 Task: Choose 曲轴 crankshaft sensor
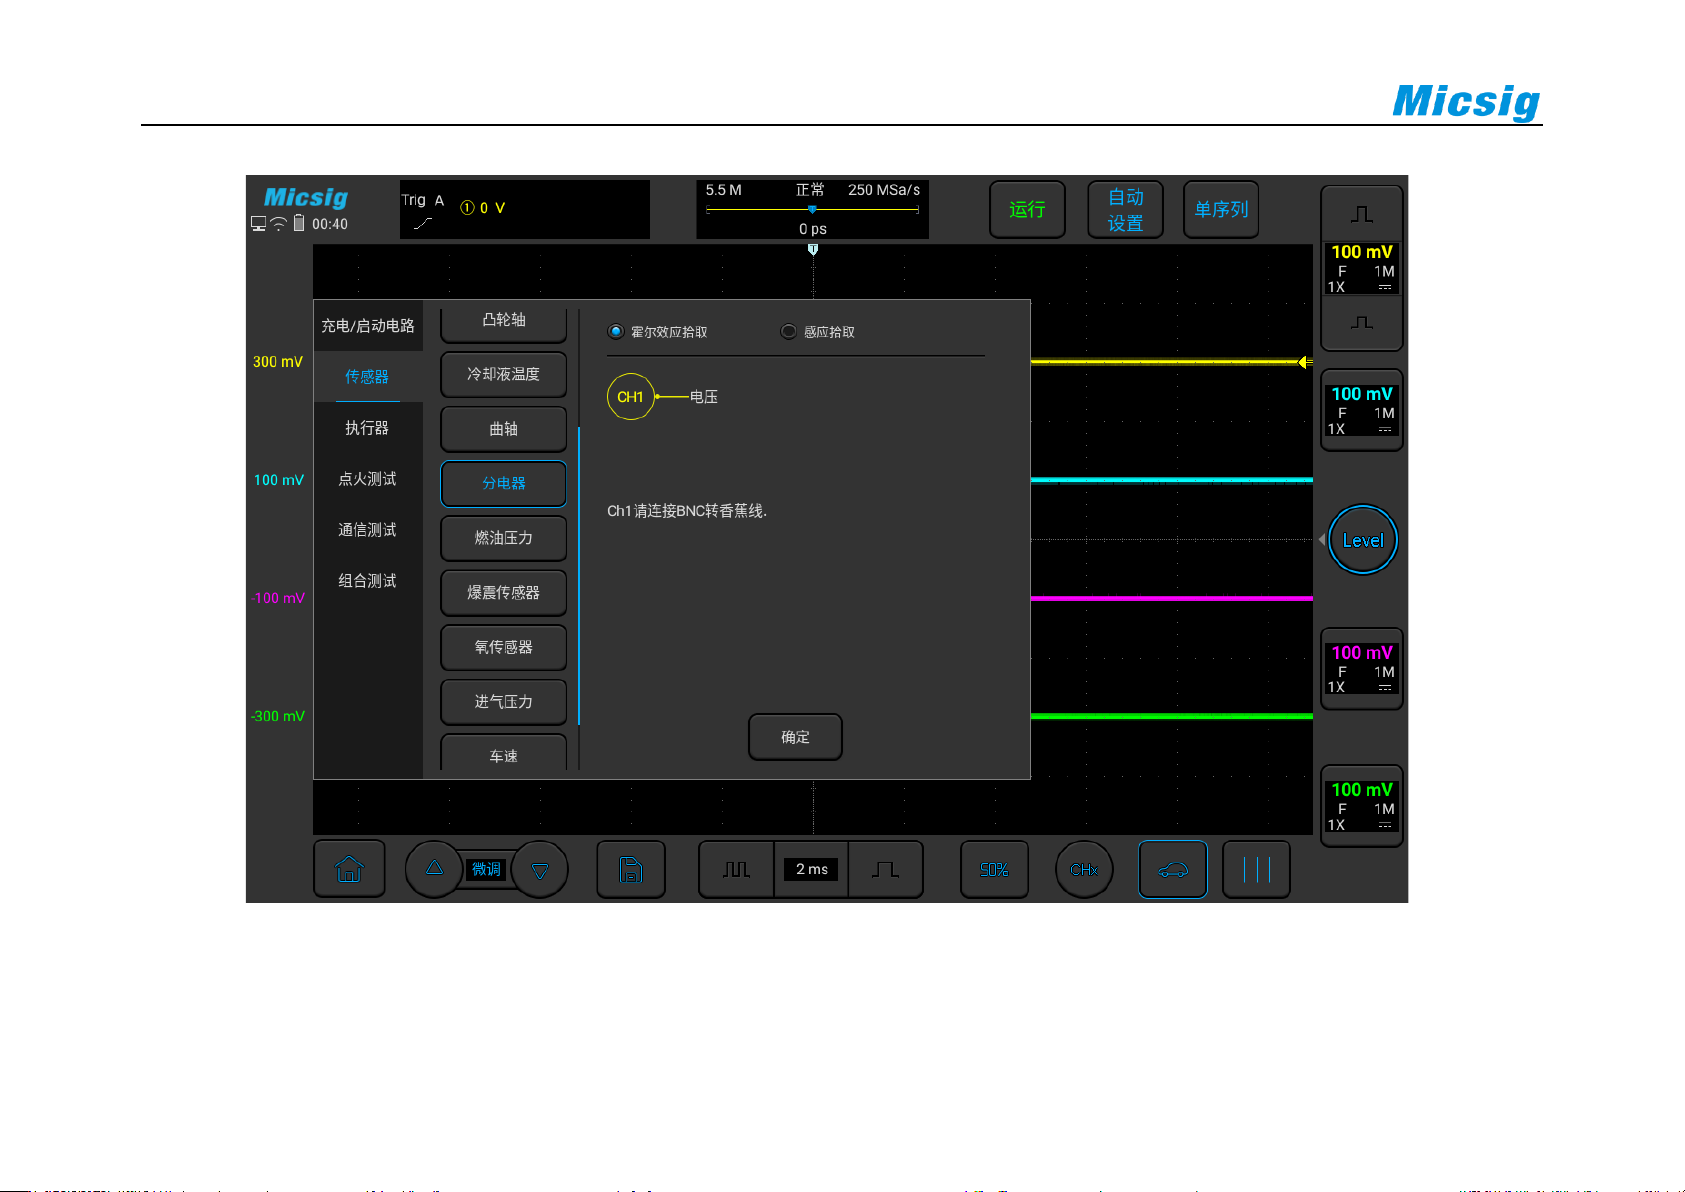(x=503, y=429)
